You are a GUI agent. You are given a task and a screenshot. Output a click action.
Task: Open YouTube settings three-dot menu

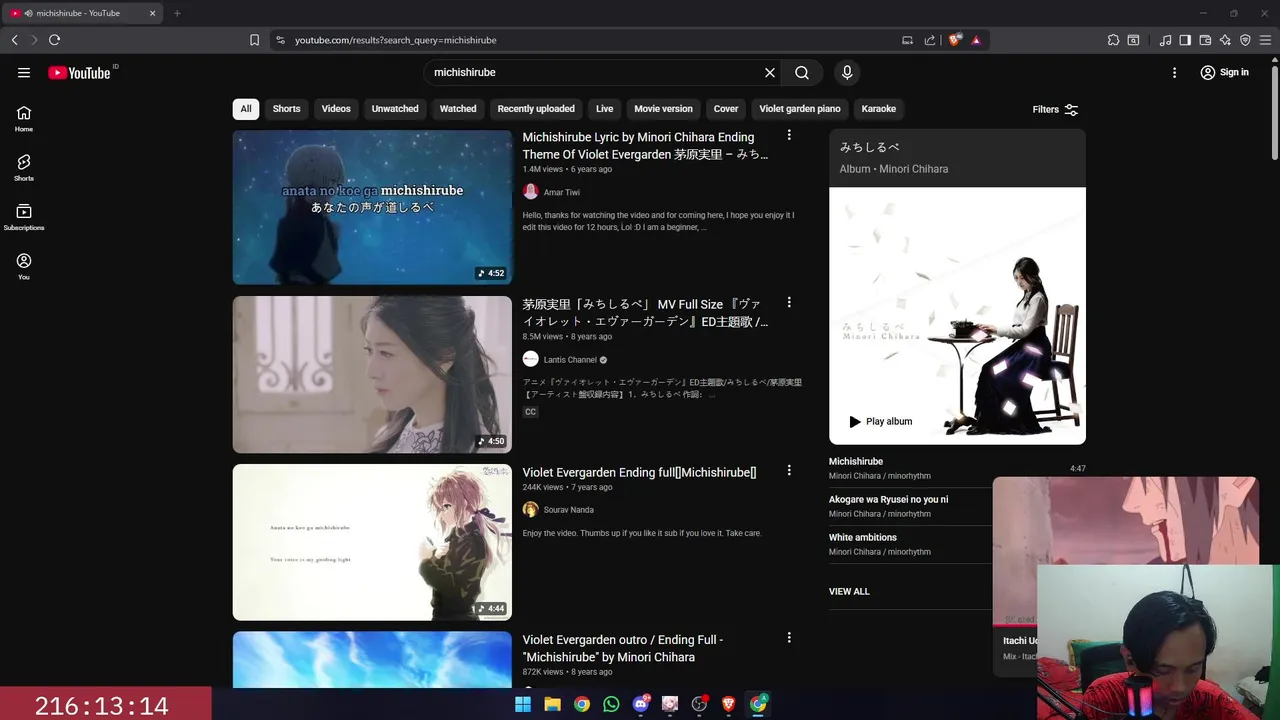coord(1175,72)
